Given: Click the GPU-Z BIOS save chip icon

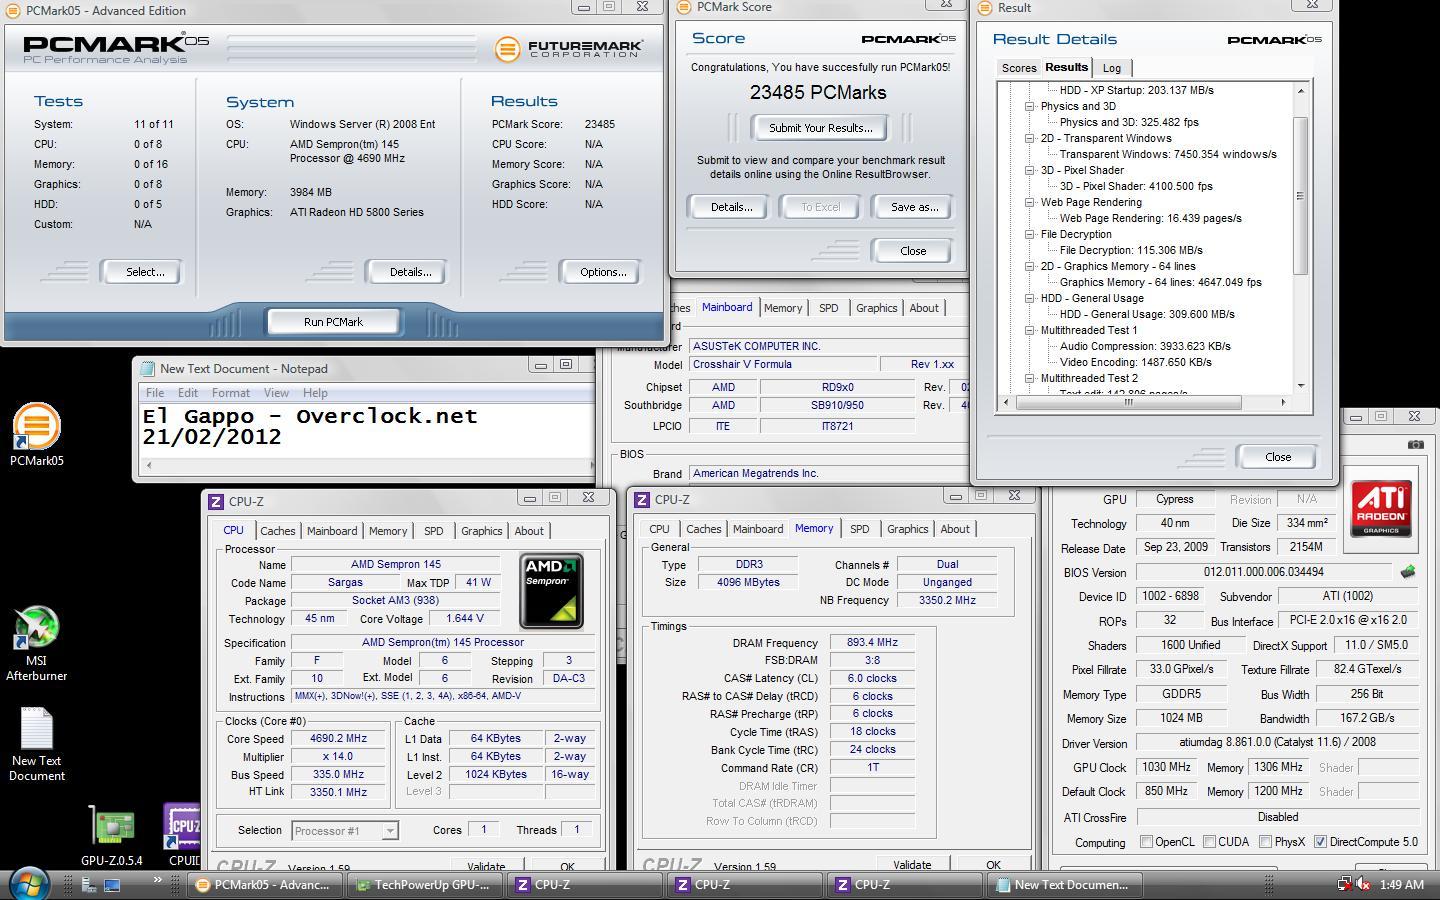Looking at the screenshot, I should coord(1408,572).
